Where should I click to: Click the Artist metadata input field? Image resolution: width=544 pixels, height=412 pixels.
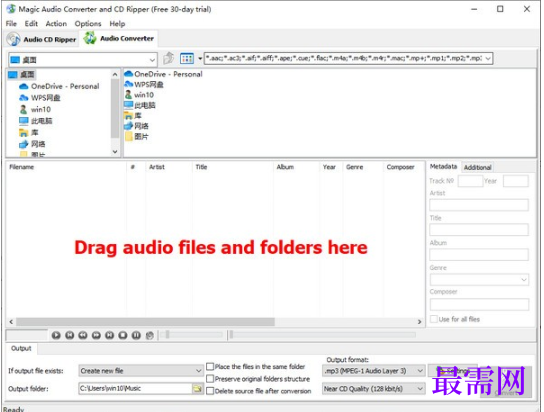(x=479, y=205)
